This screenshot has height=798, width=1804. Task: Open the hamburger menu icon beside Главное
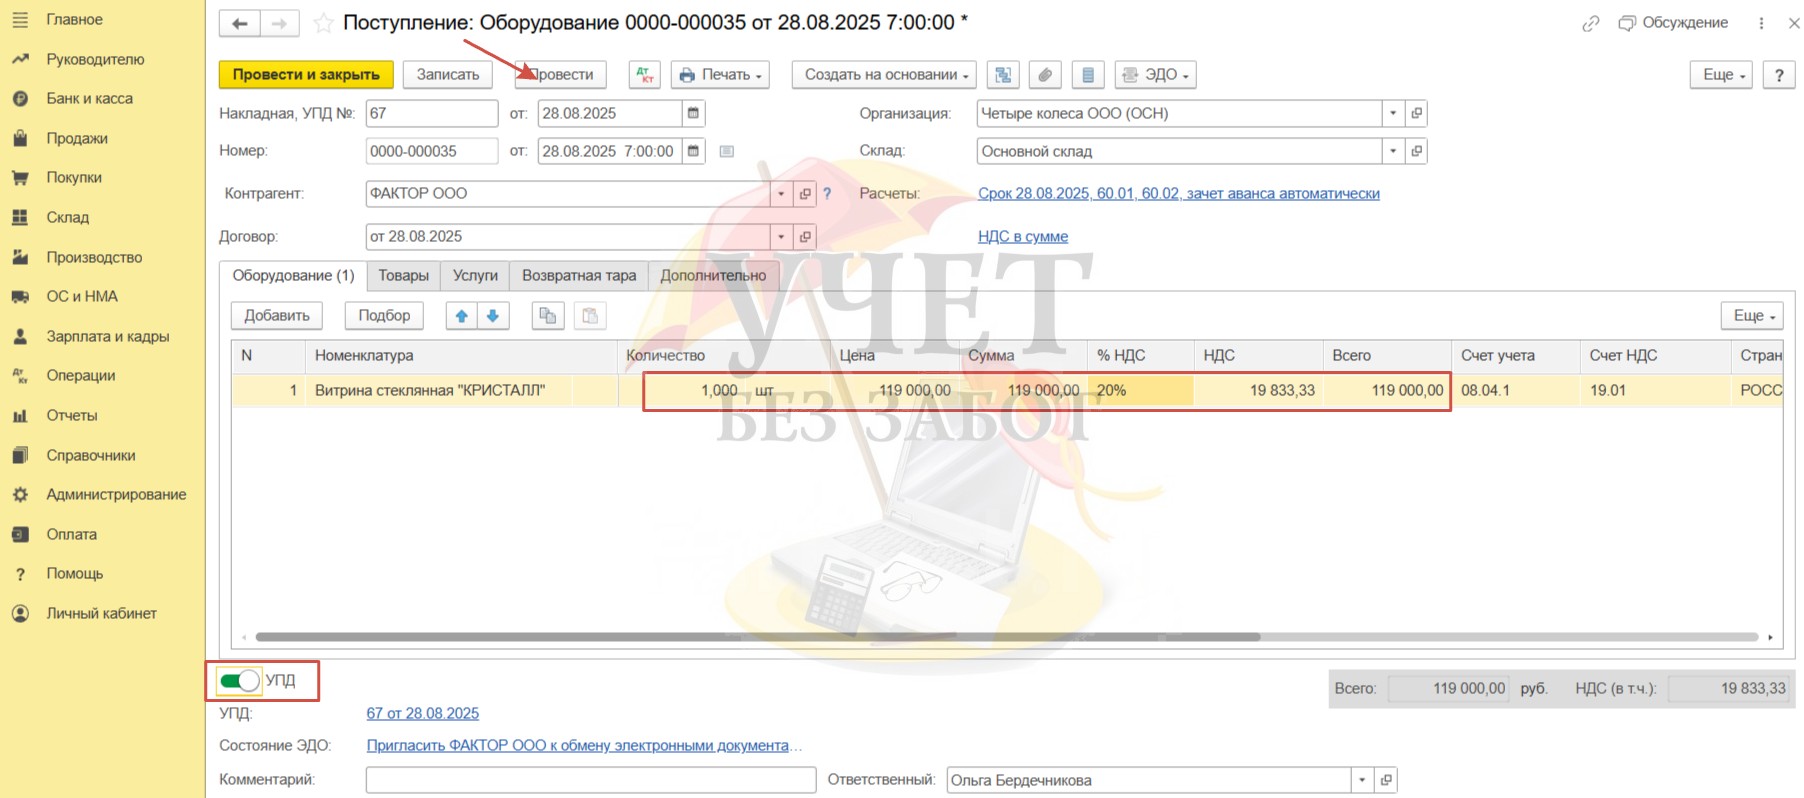pos(20,20)
